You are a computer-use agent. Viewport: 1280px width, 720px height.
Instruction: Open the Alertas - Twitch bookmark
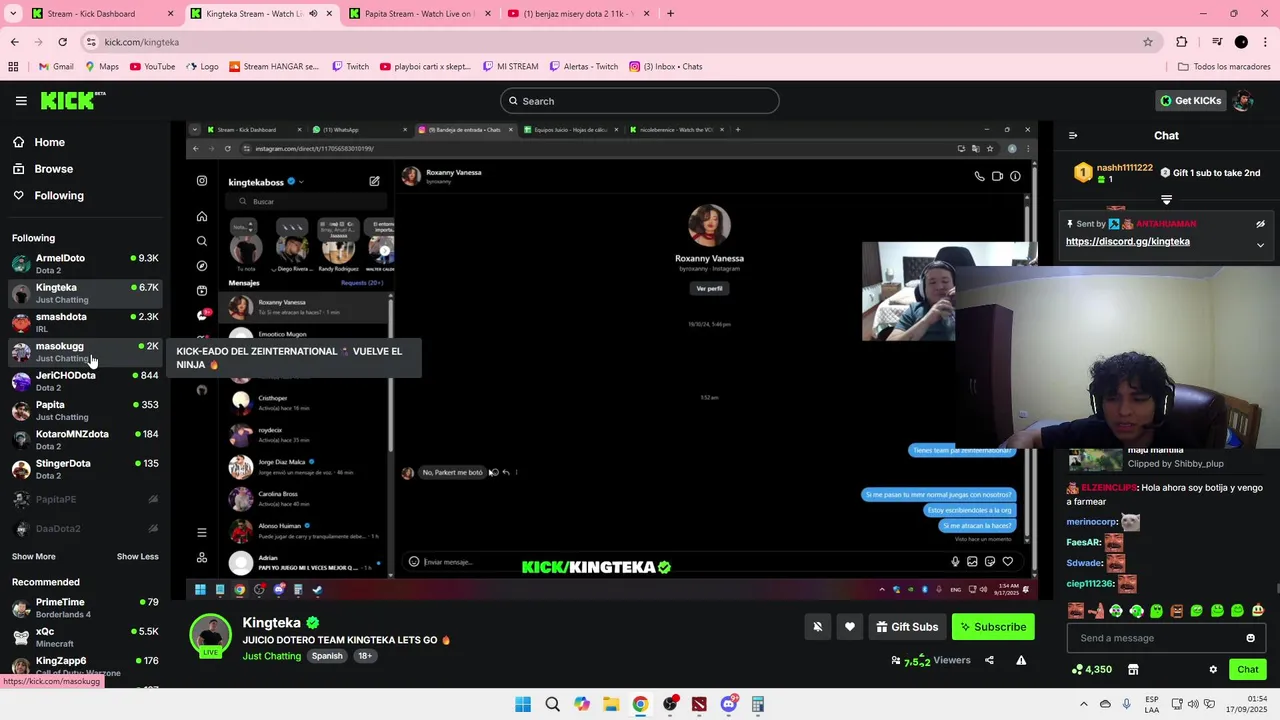(x=583, y=67)
